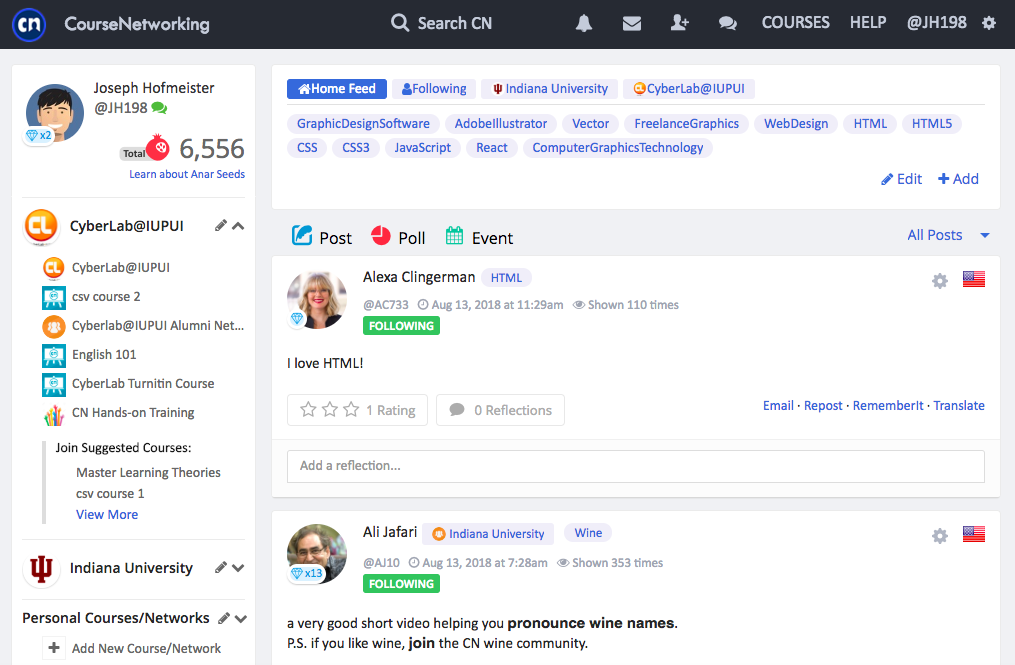Click Learn about Anar Seeds link
This screenshot has width=1015, height=665.
187,174
